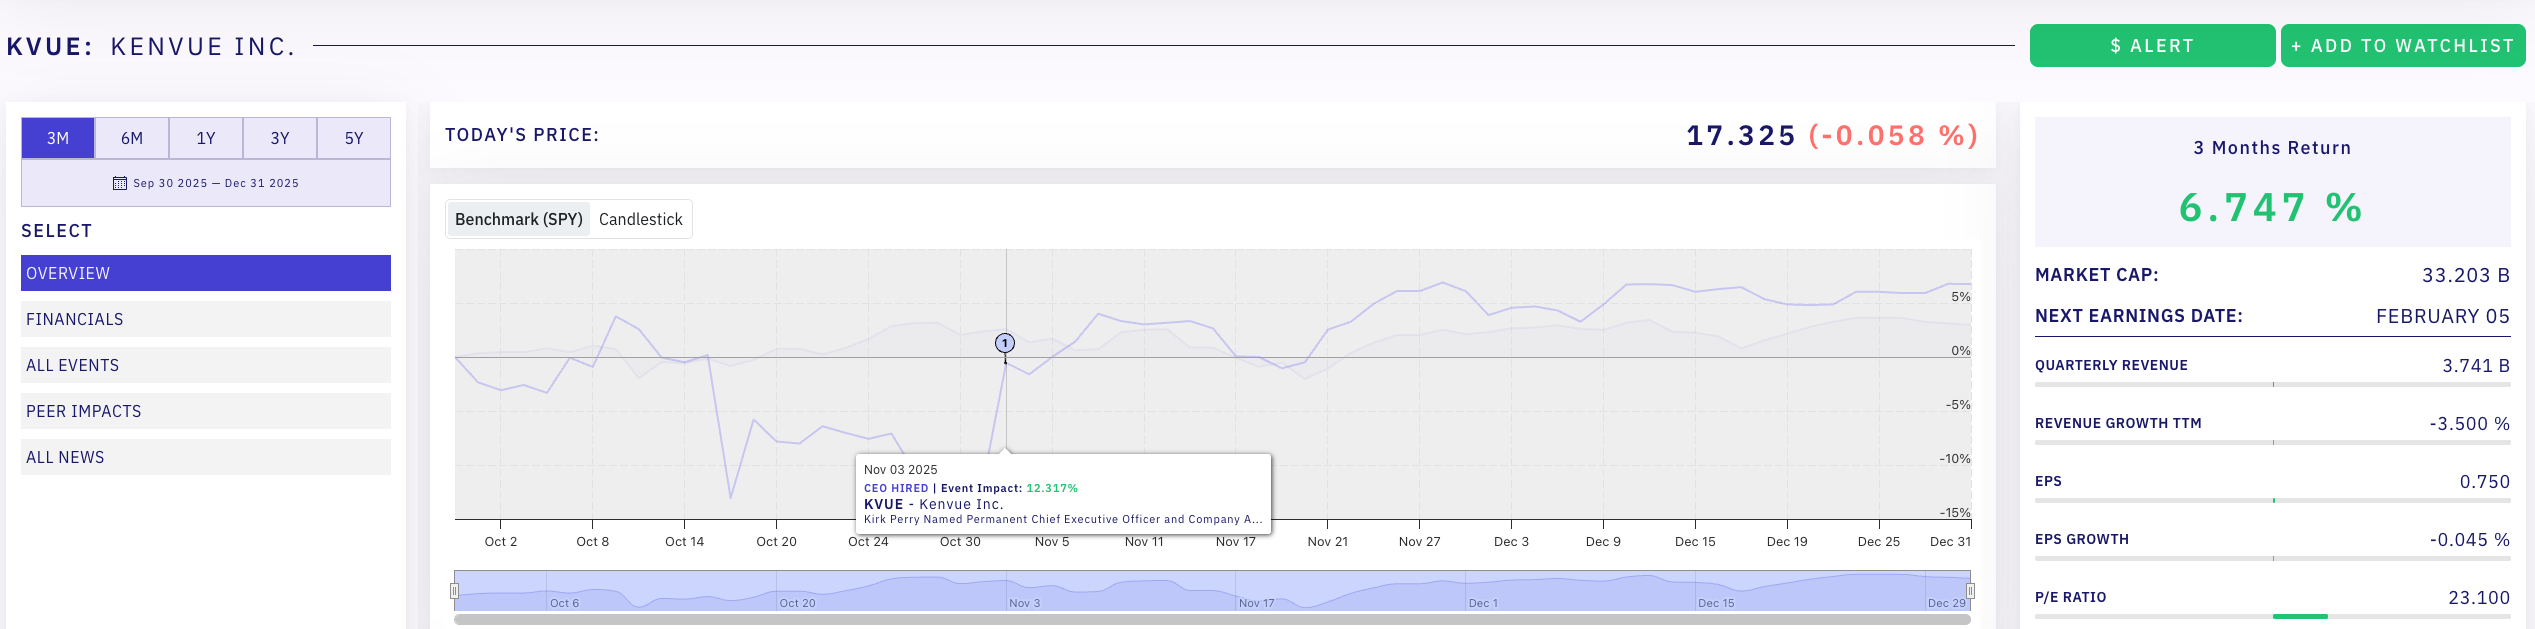
Task: Open the All News section
Action: [206, 457]
